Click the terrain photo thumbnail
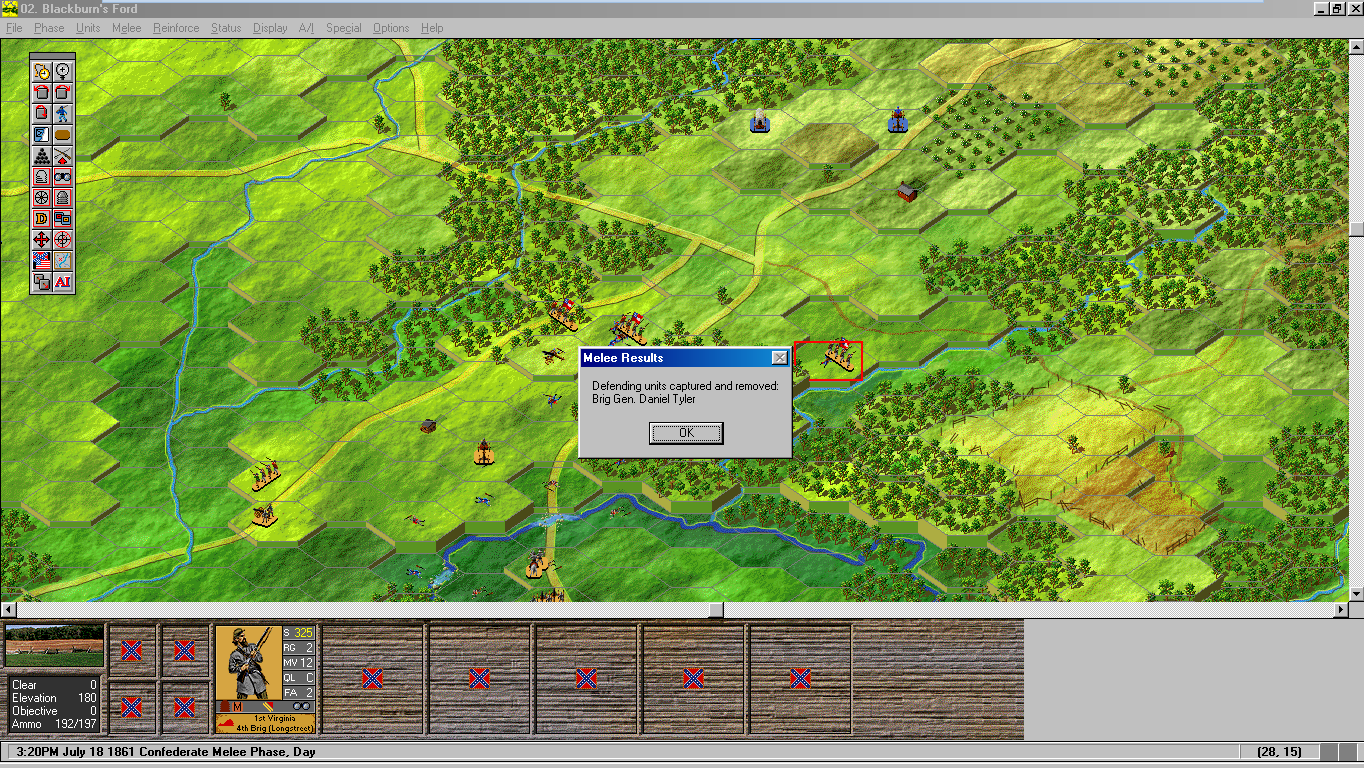Screen dimensions: 1364x768 (54, 646)
